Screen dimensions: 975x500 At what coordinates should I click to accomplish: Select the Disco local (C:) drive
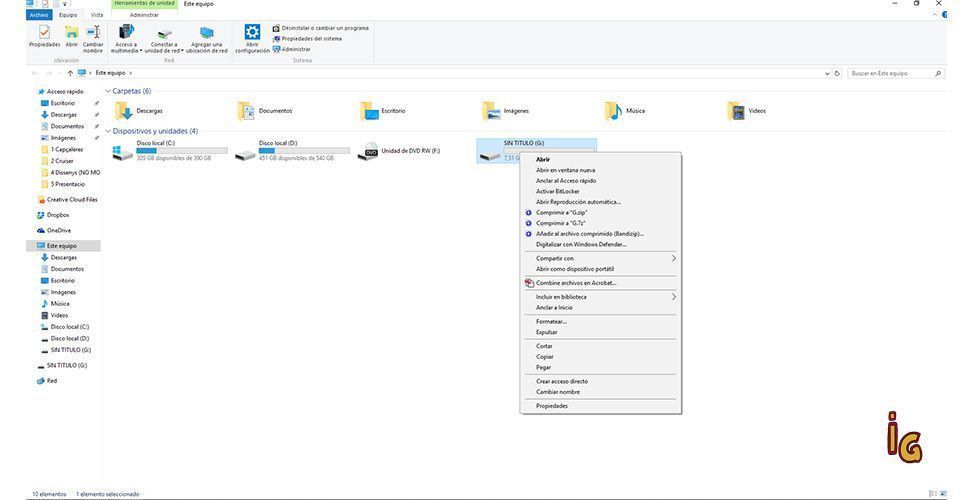pos(170,151)
